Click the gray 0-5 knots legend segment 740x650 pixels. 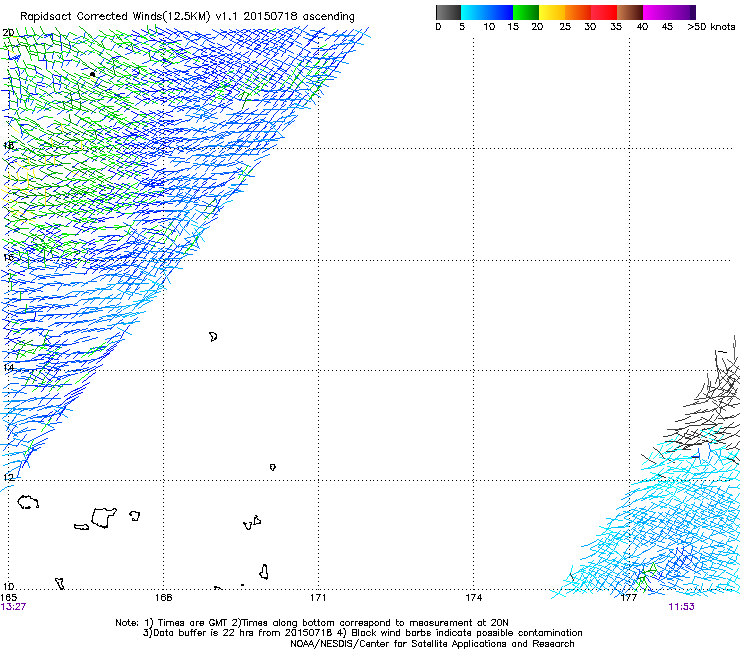coord(448,12)
